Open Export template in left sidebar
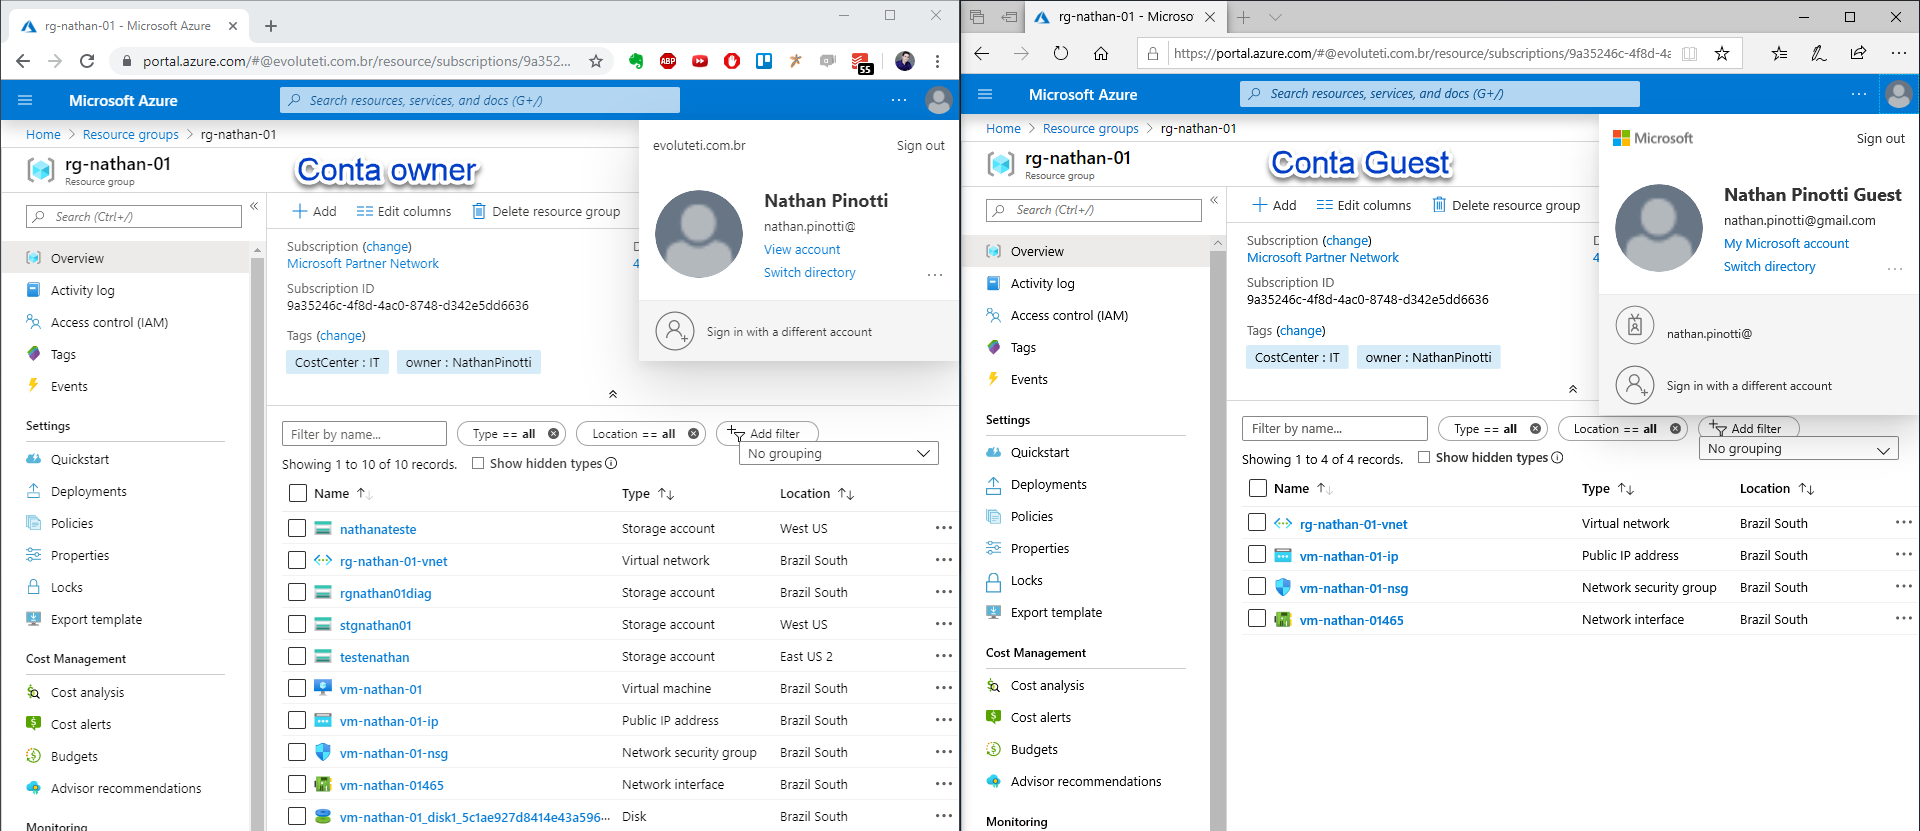 point(96,619)
